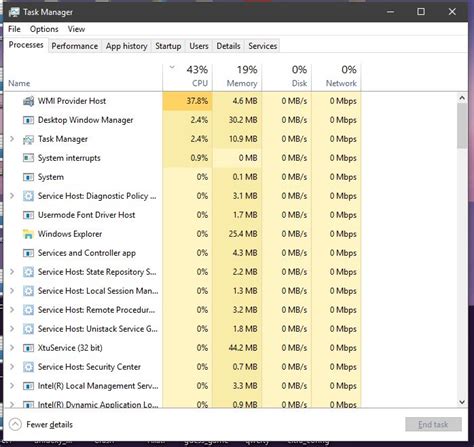Click the vertical scrollbar thumb

coord(462,125)
